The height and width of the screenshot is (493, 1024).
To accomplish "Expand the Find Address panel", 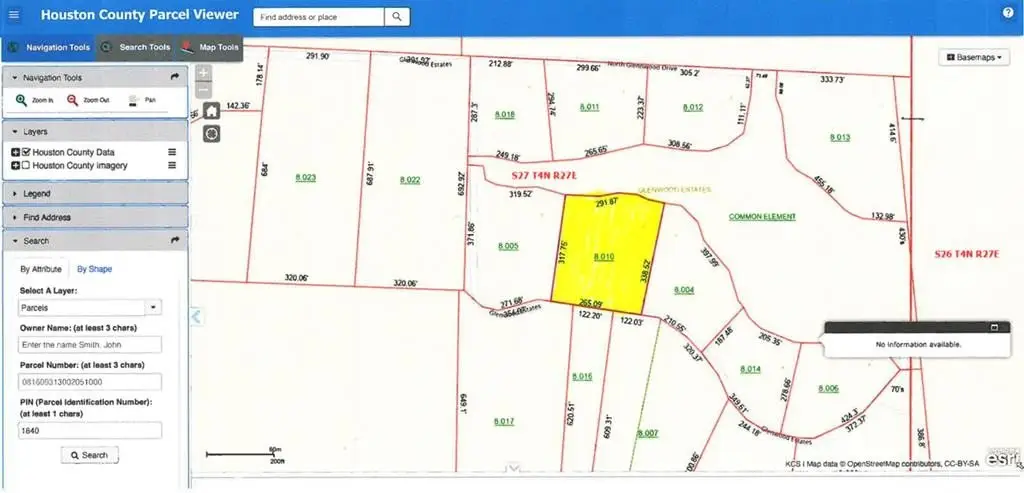I will 95,217.
